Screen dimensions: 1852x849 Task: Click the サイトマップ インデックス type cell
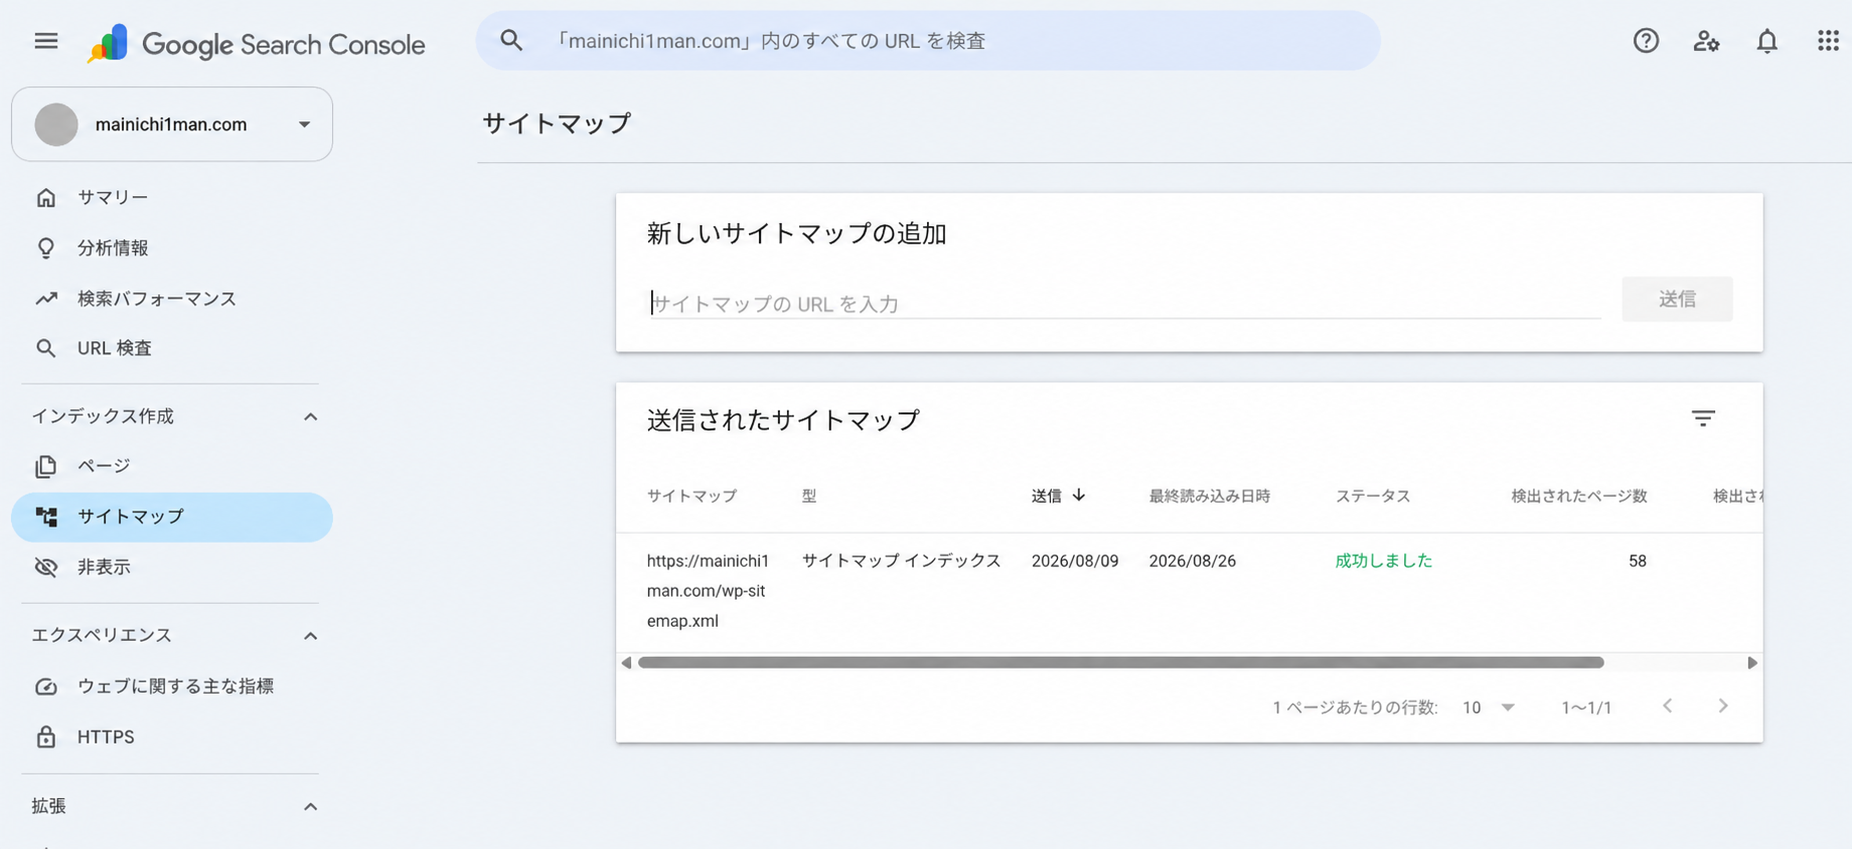tap(901, 561)
